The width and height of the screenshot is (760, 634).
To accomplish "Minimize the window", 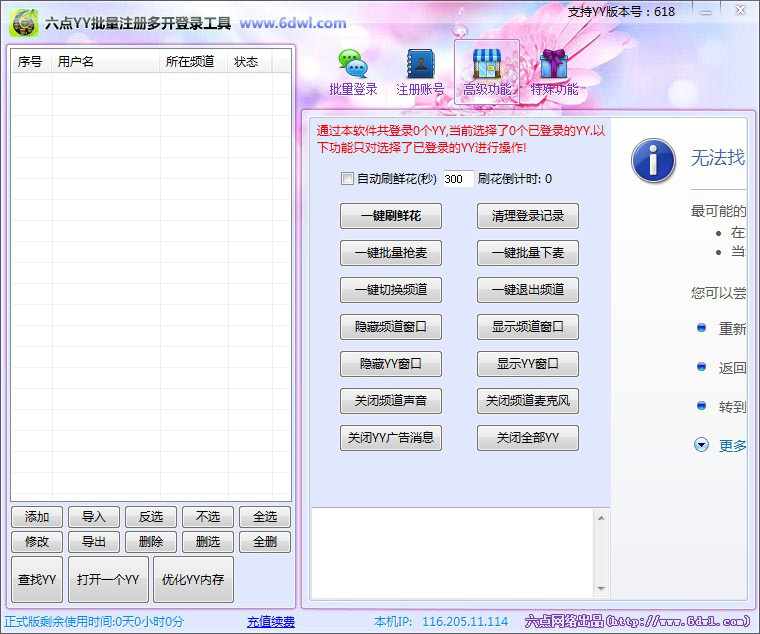I will (x=707, y=11).
